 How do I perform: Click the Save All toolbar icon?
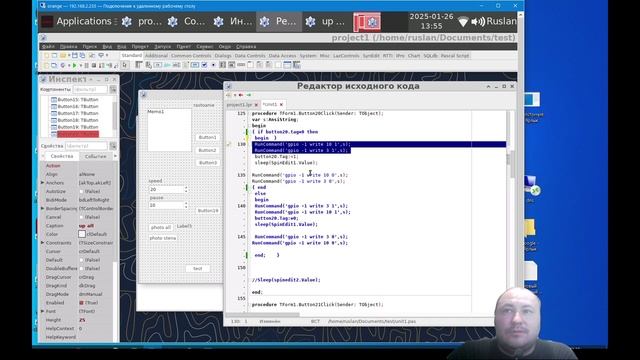(82, 55)
